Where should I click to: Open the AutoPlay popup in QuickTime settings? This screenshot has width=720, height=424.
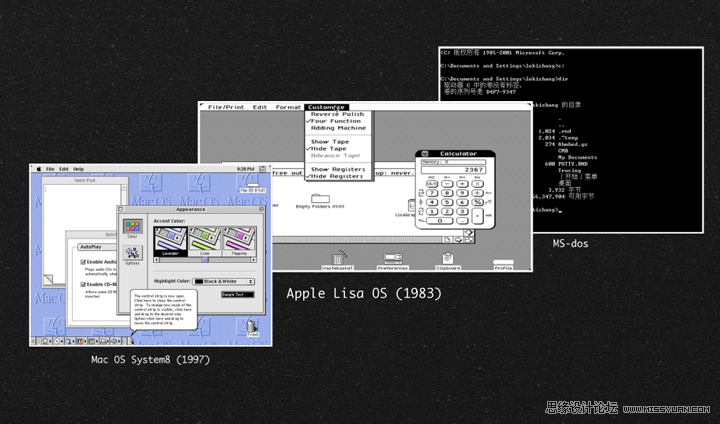pos(96,247)
